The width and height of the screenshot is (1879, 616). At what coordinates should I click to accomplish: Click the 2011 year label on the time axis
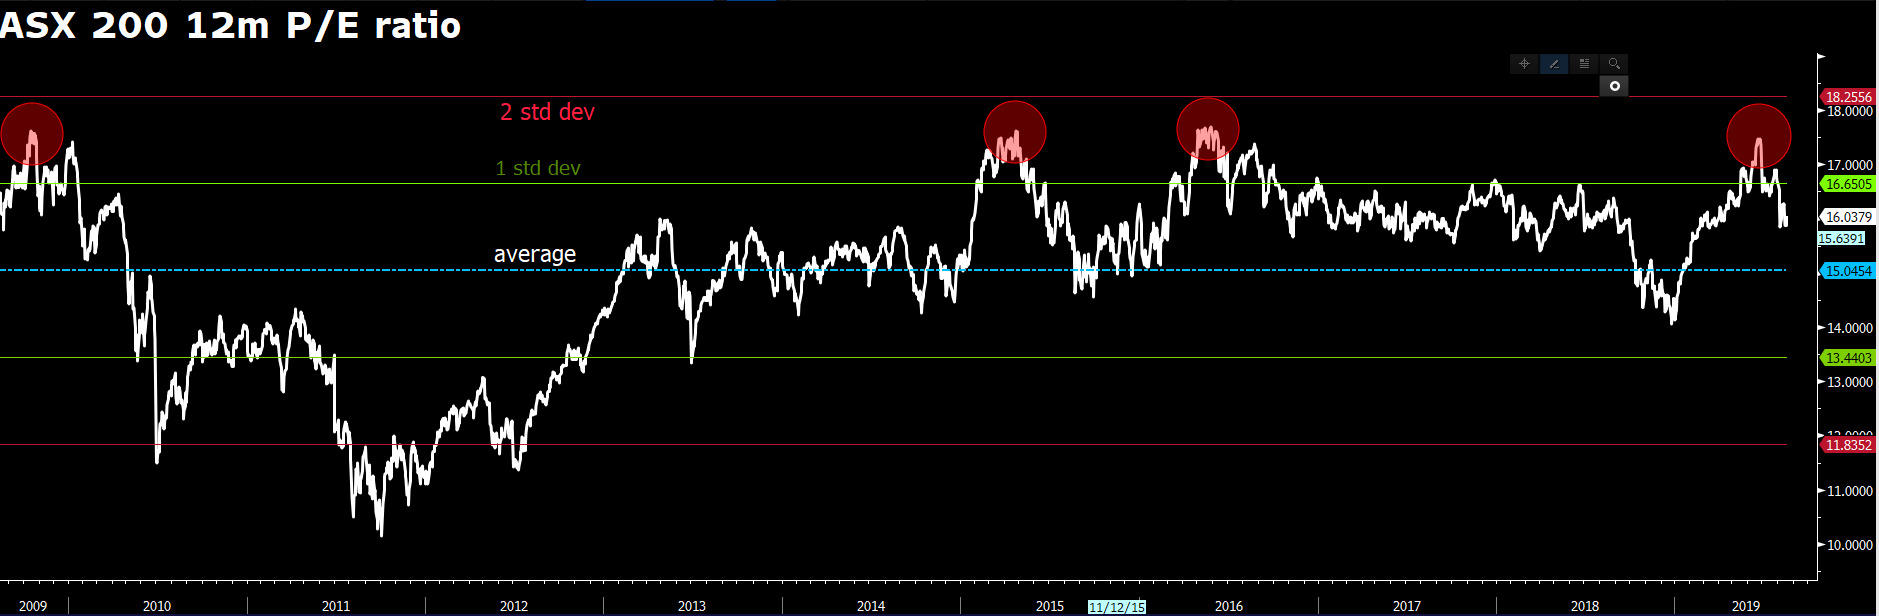click(336, 606)
